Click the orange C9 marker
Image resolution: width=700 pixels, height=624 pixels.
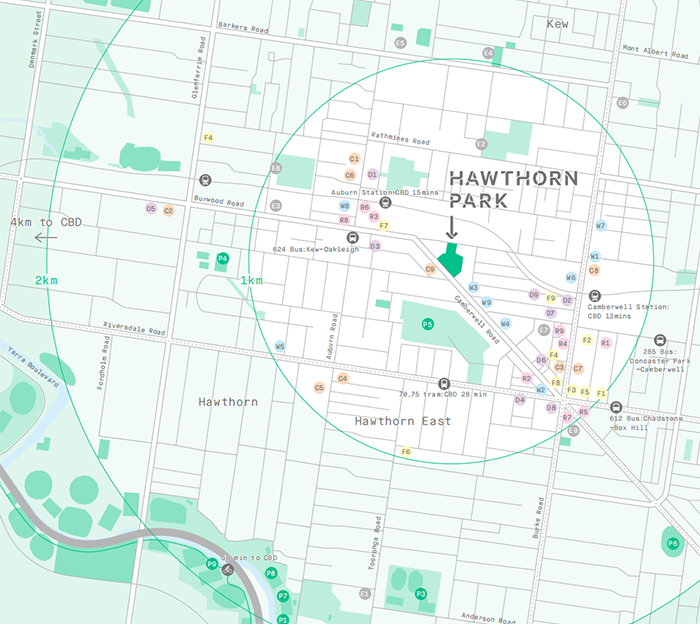tap(430, 269)
